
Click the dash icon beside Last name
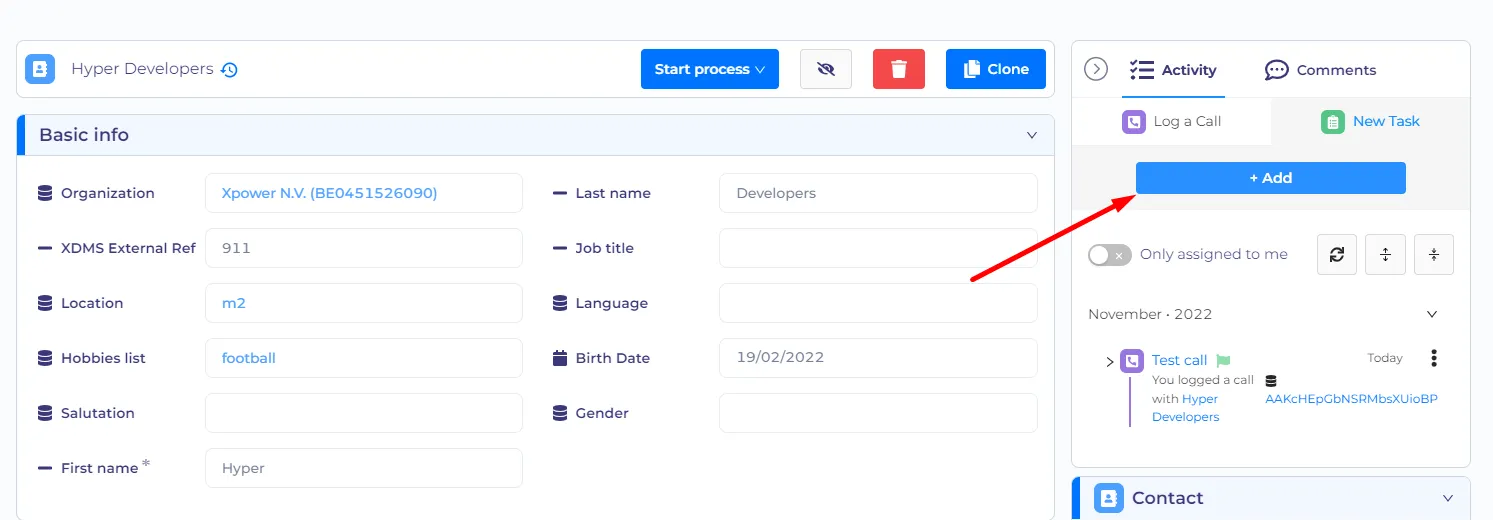click(560, 193)
